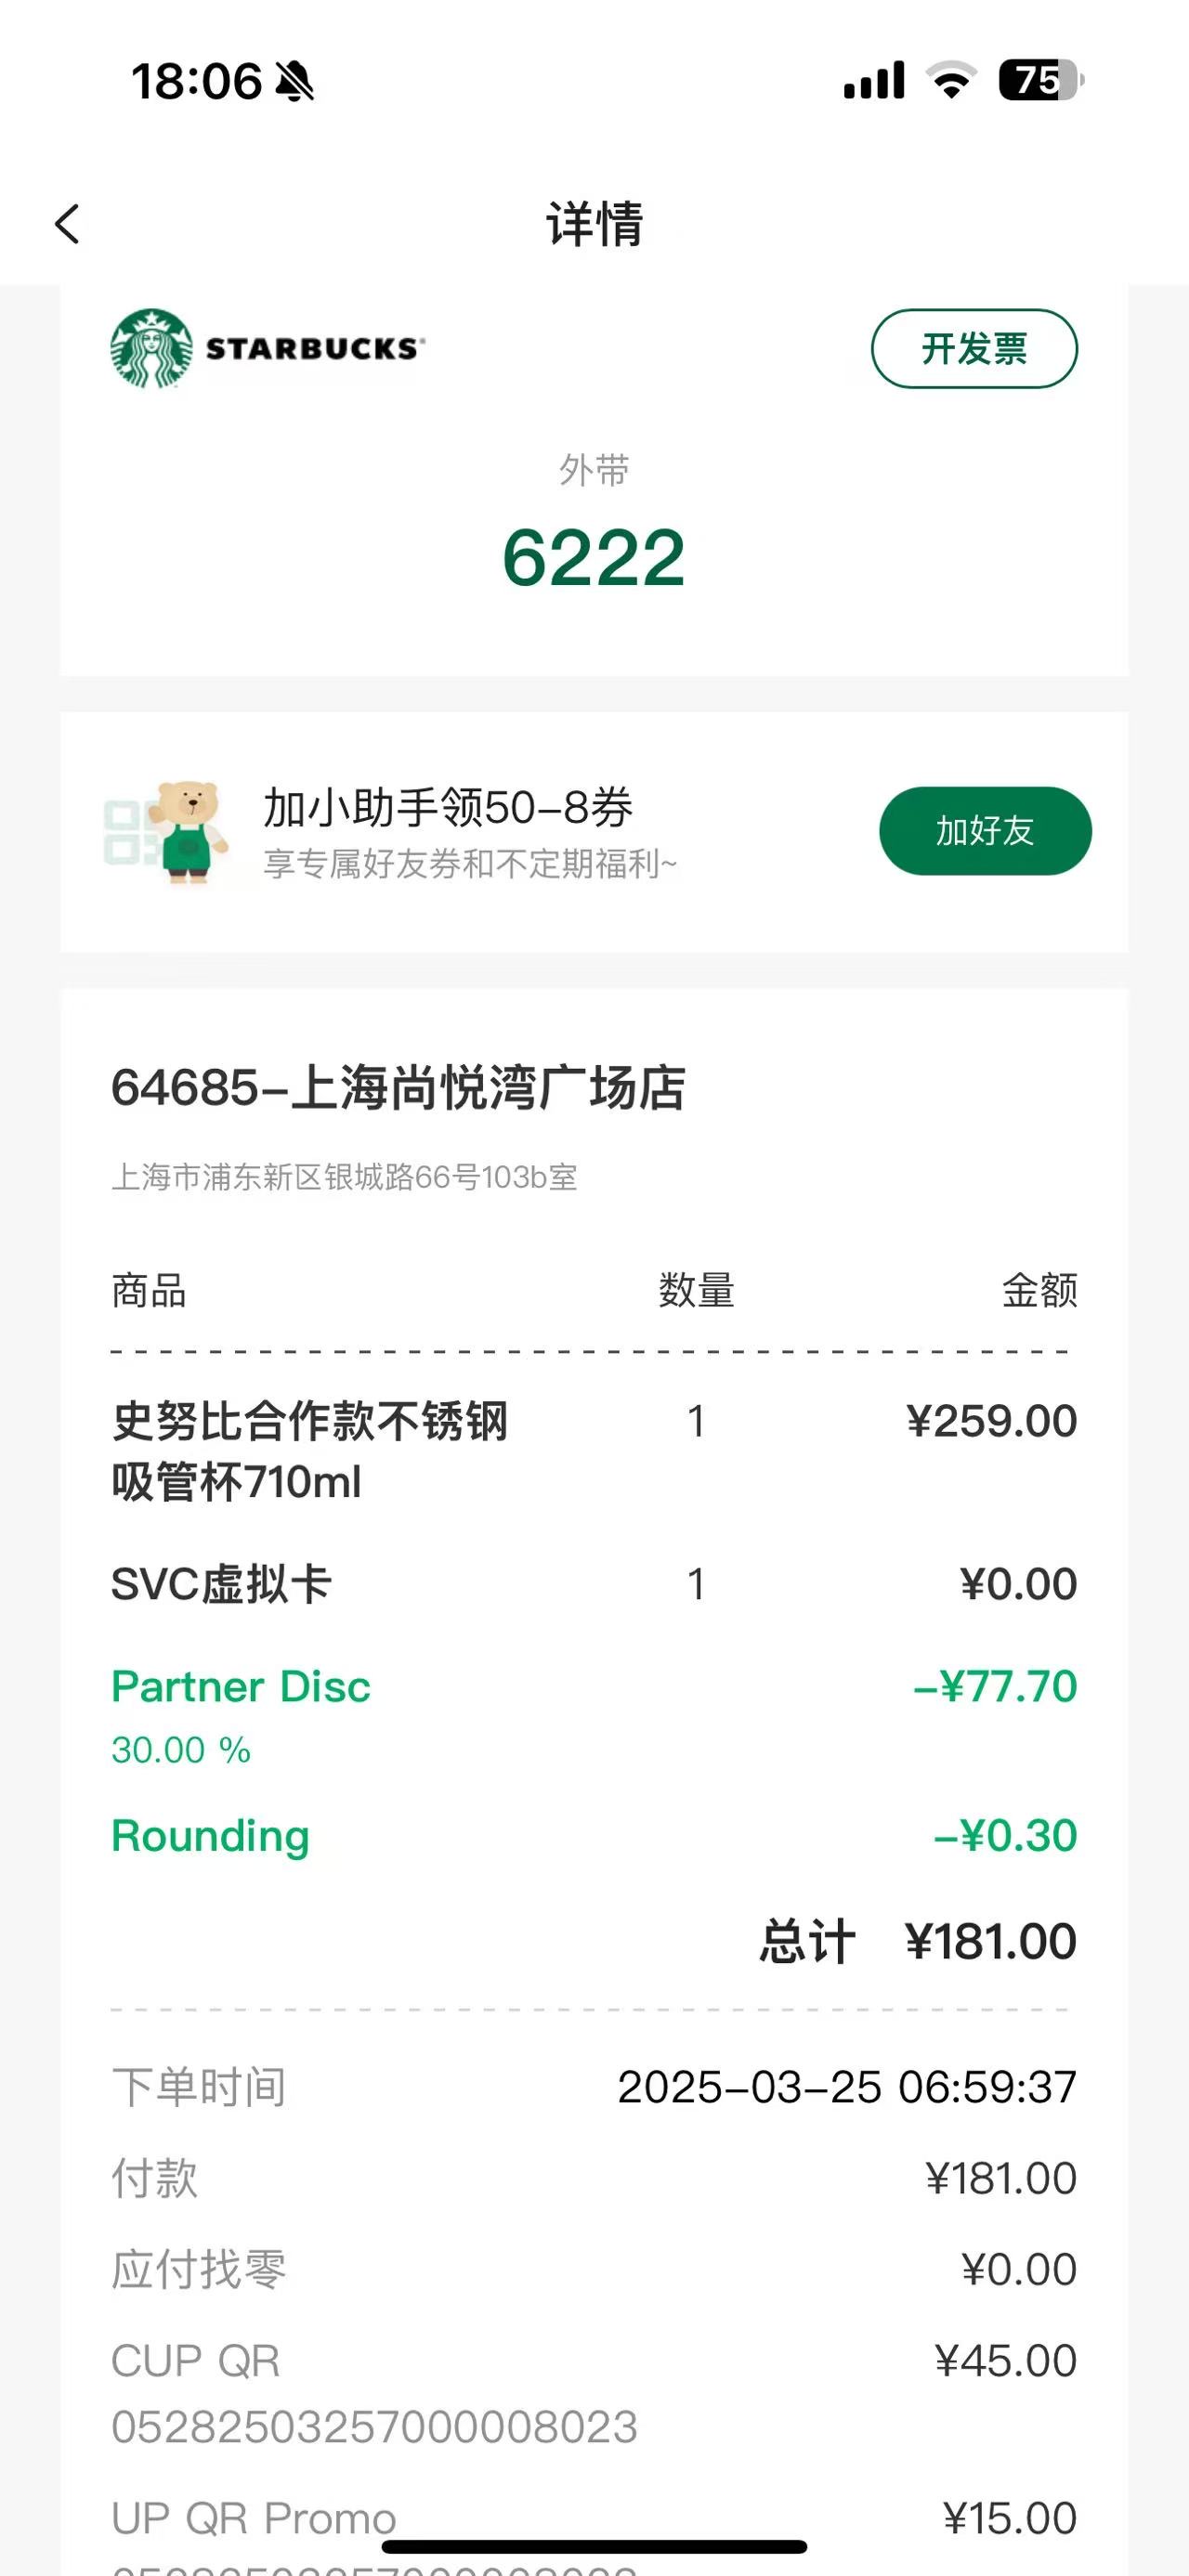Select the SVC虚拟卡 item row
This screenshot has width=1189, height=2576.
pos(594,1584)
